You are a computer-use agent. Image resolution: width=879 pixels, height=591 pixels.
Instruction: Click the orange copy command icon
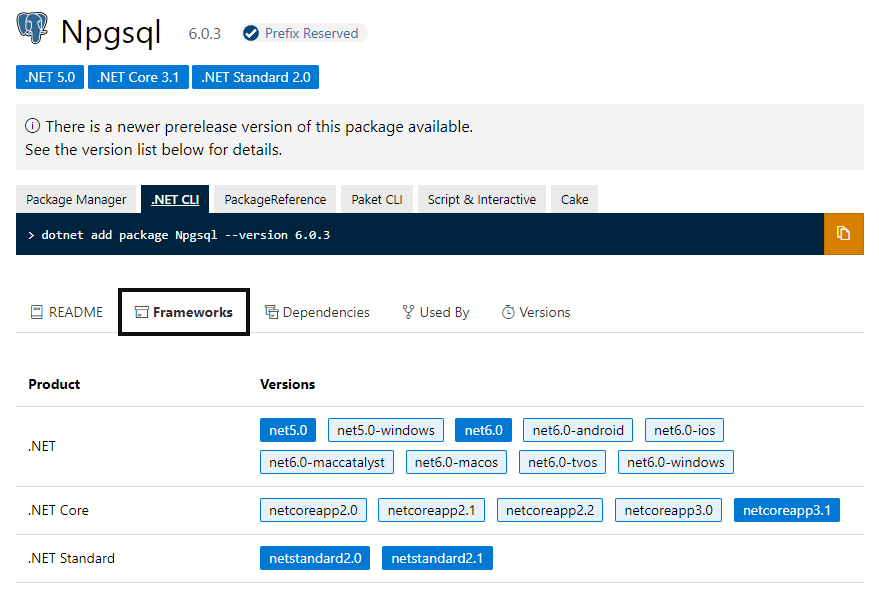coord(843,234)
